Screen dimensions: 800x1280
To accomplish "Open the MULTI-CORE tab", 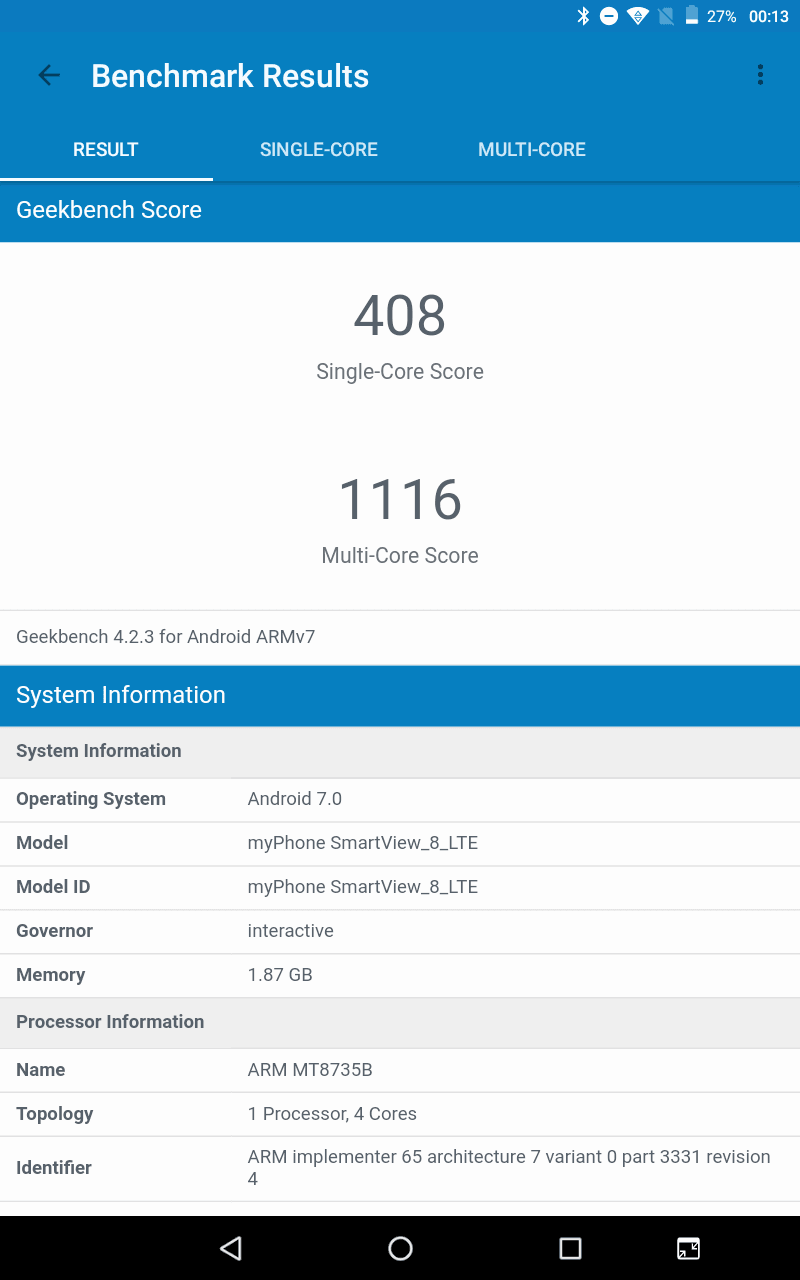I will tap(532, 150).
